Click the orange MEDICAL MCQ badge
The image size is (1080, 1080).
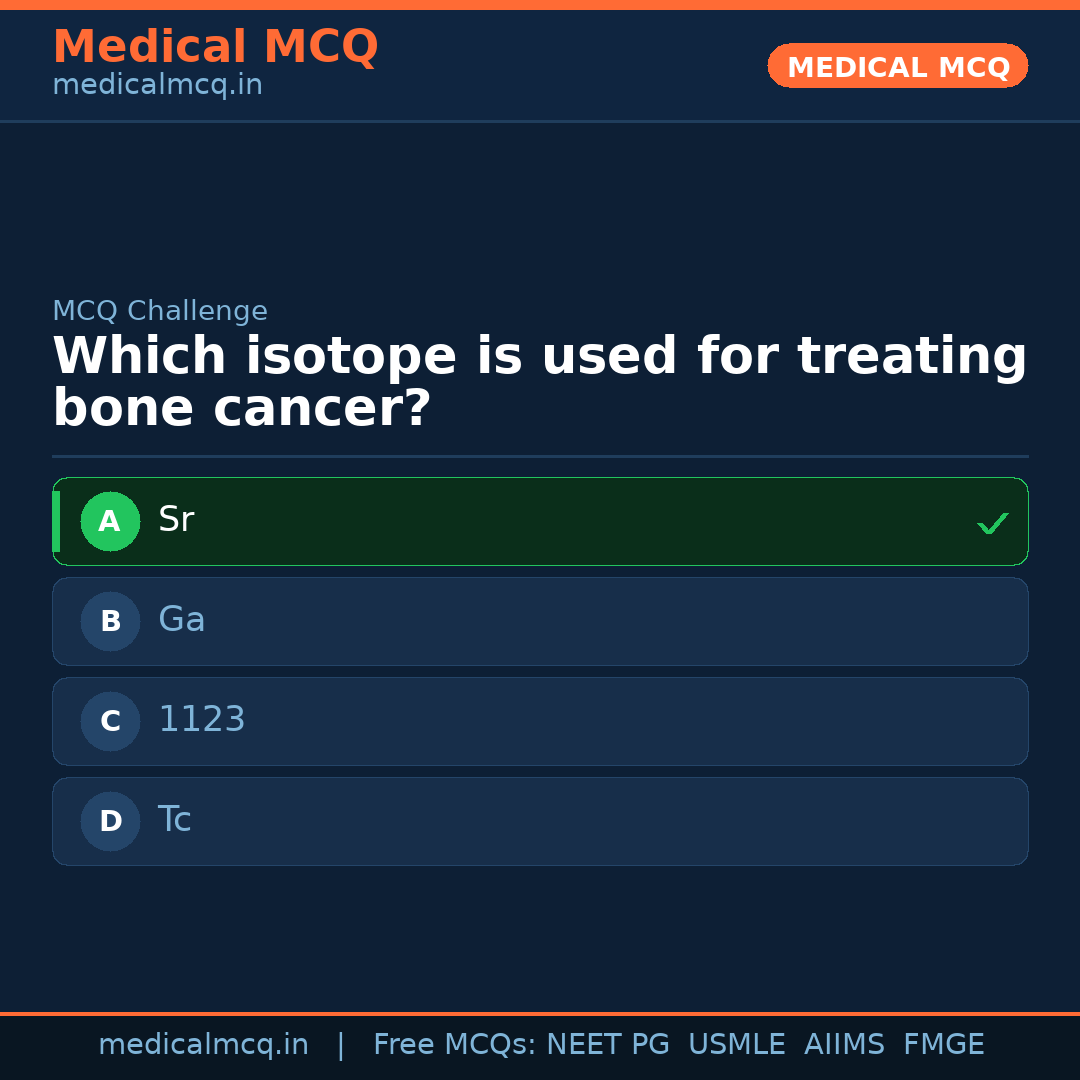[897, 66]
